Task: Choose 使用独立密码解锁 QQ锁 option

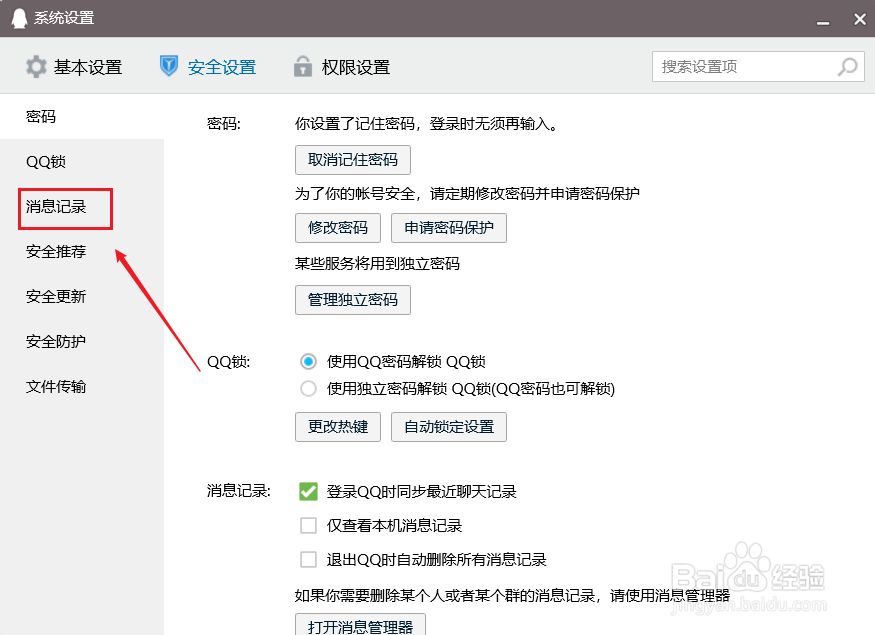Action: pos(308,389)
